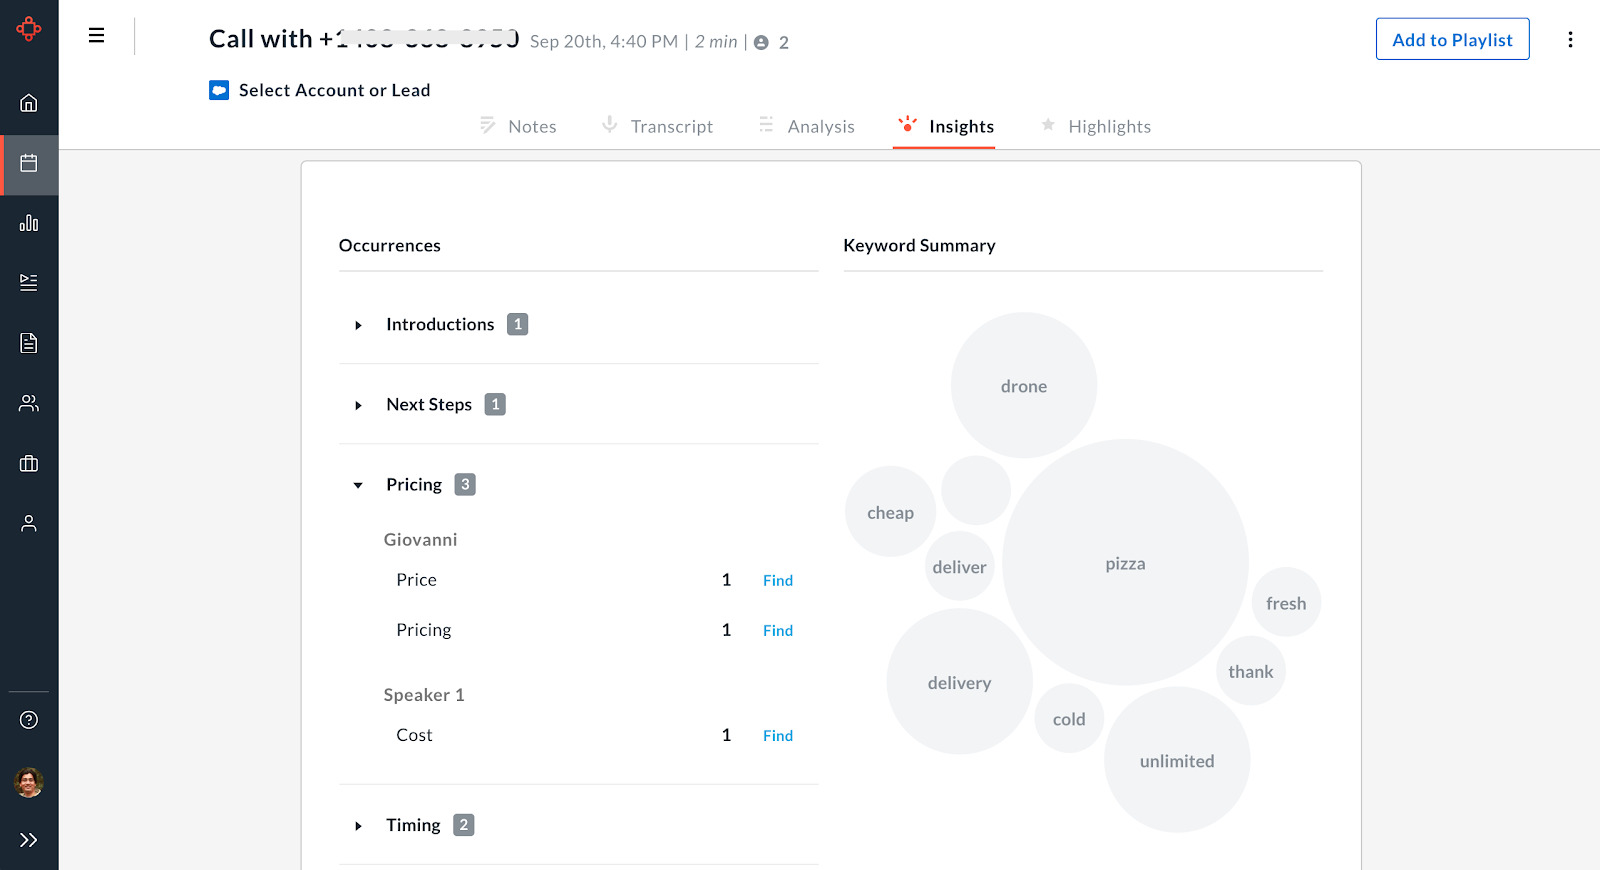Viewport: 1600px width, 870px height.
Task: Expand the Introductions occurrences section
Action: click(x=358, y=325)
